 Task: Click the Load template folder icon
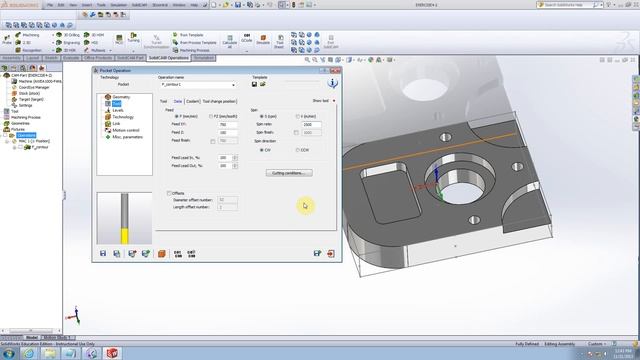[x=263, y=84]
